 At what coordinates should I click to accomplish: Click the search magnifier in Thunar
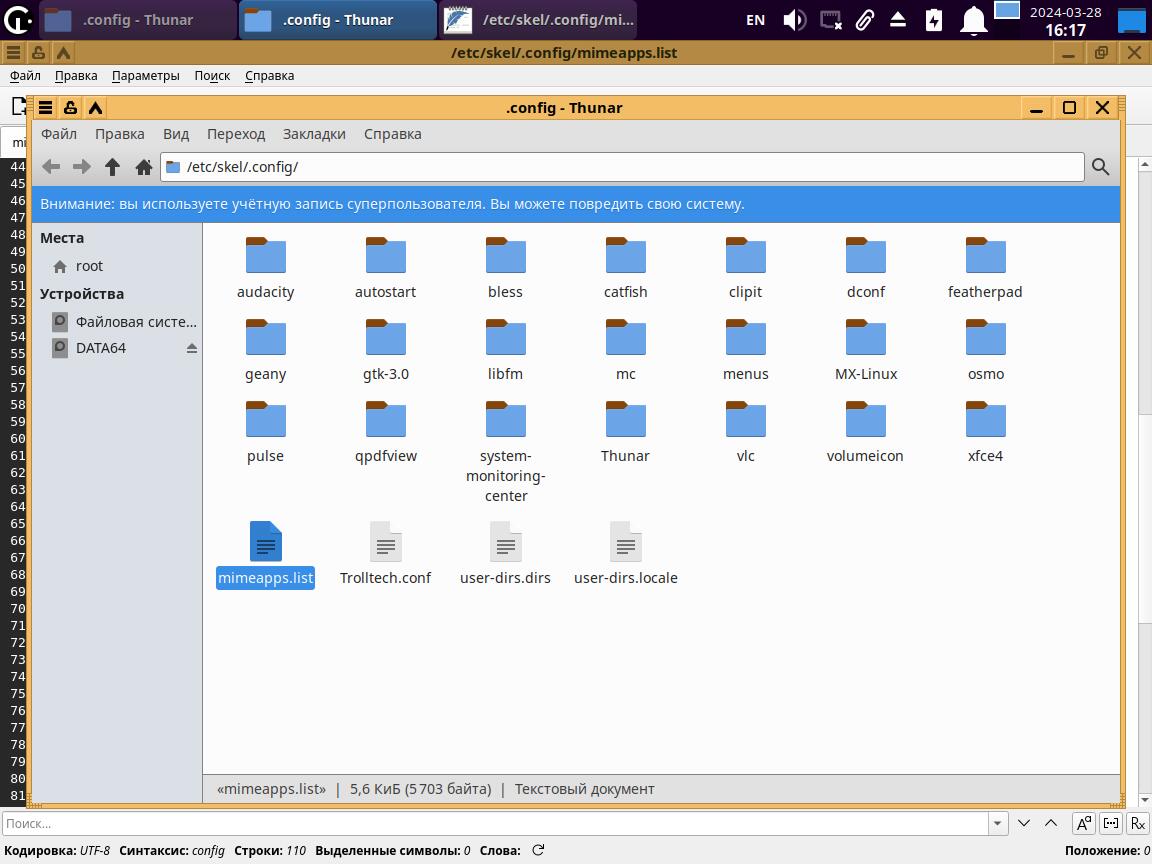click(1101, 167)
